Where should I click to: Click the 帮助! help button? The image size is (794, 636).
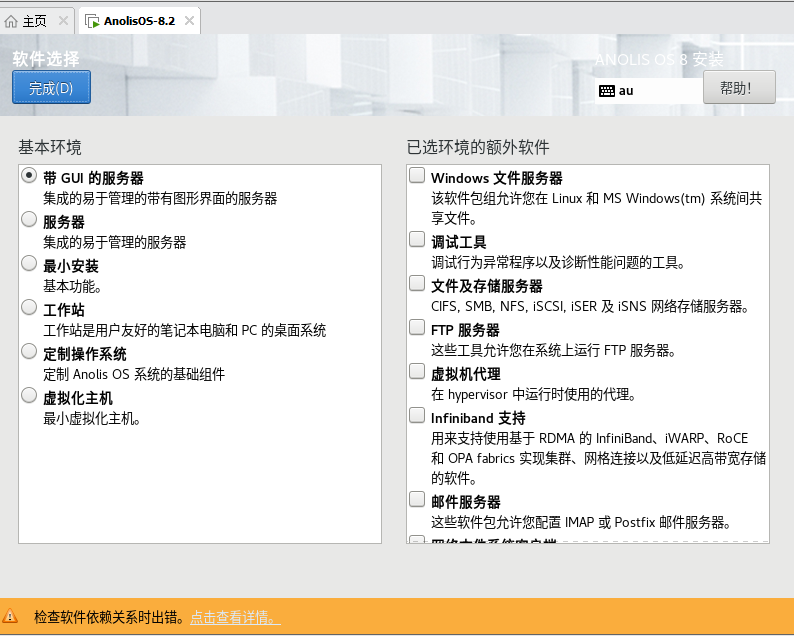click(x=739, y=88)
